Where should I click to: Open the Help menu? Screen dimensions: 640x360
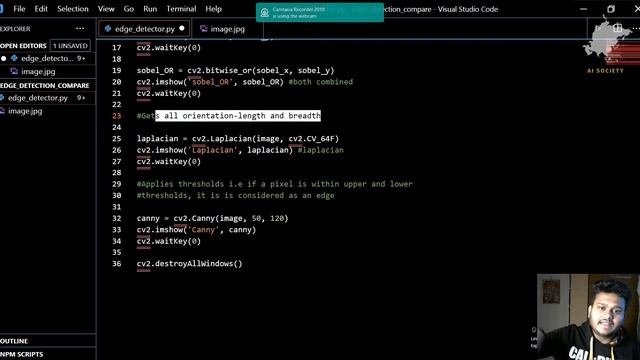coord(213,9)
